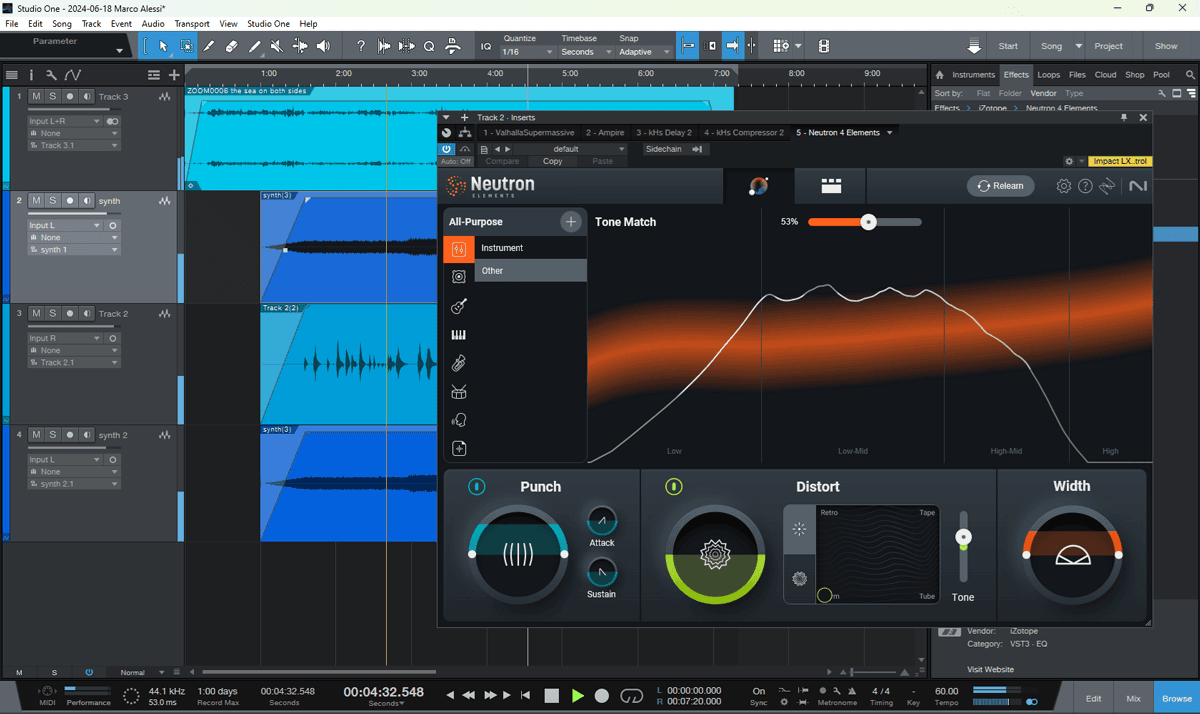
Task: Toggle the Punch module power button
Action: 477,487
